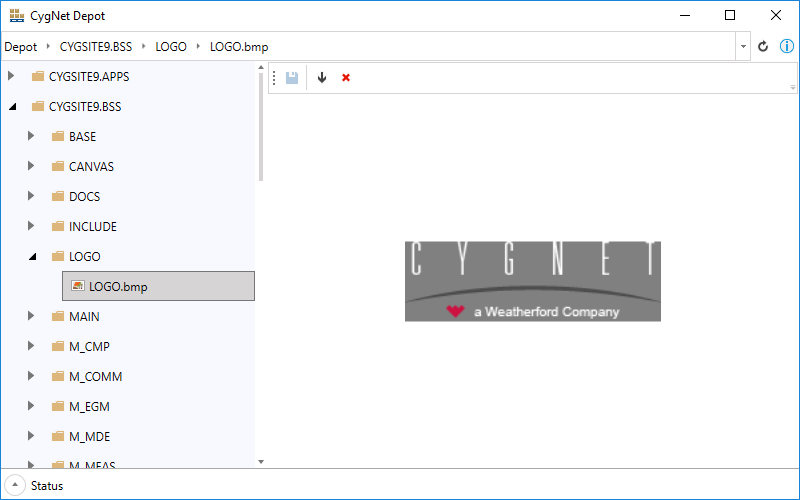800x500 pixels.
Task: Click the tree vertical scrollbar thumb
Action: (261, 127)
